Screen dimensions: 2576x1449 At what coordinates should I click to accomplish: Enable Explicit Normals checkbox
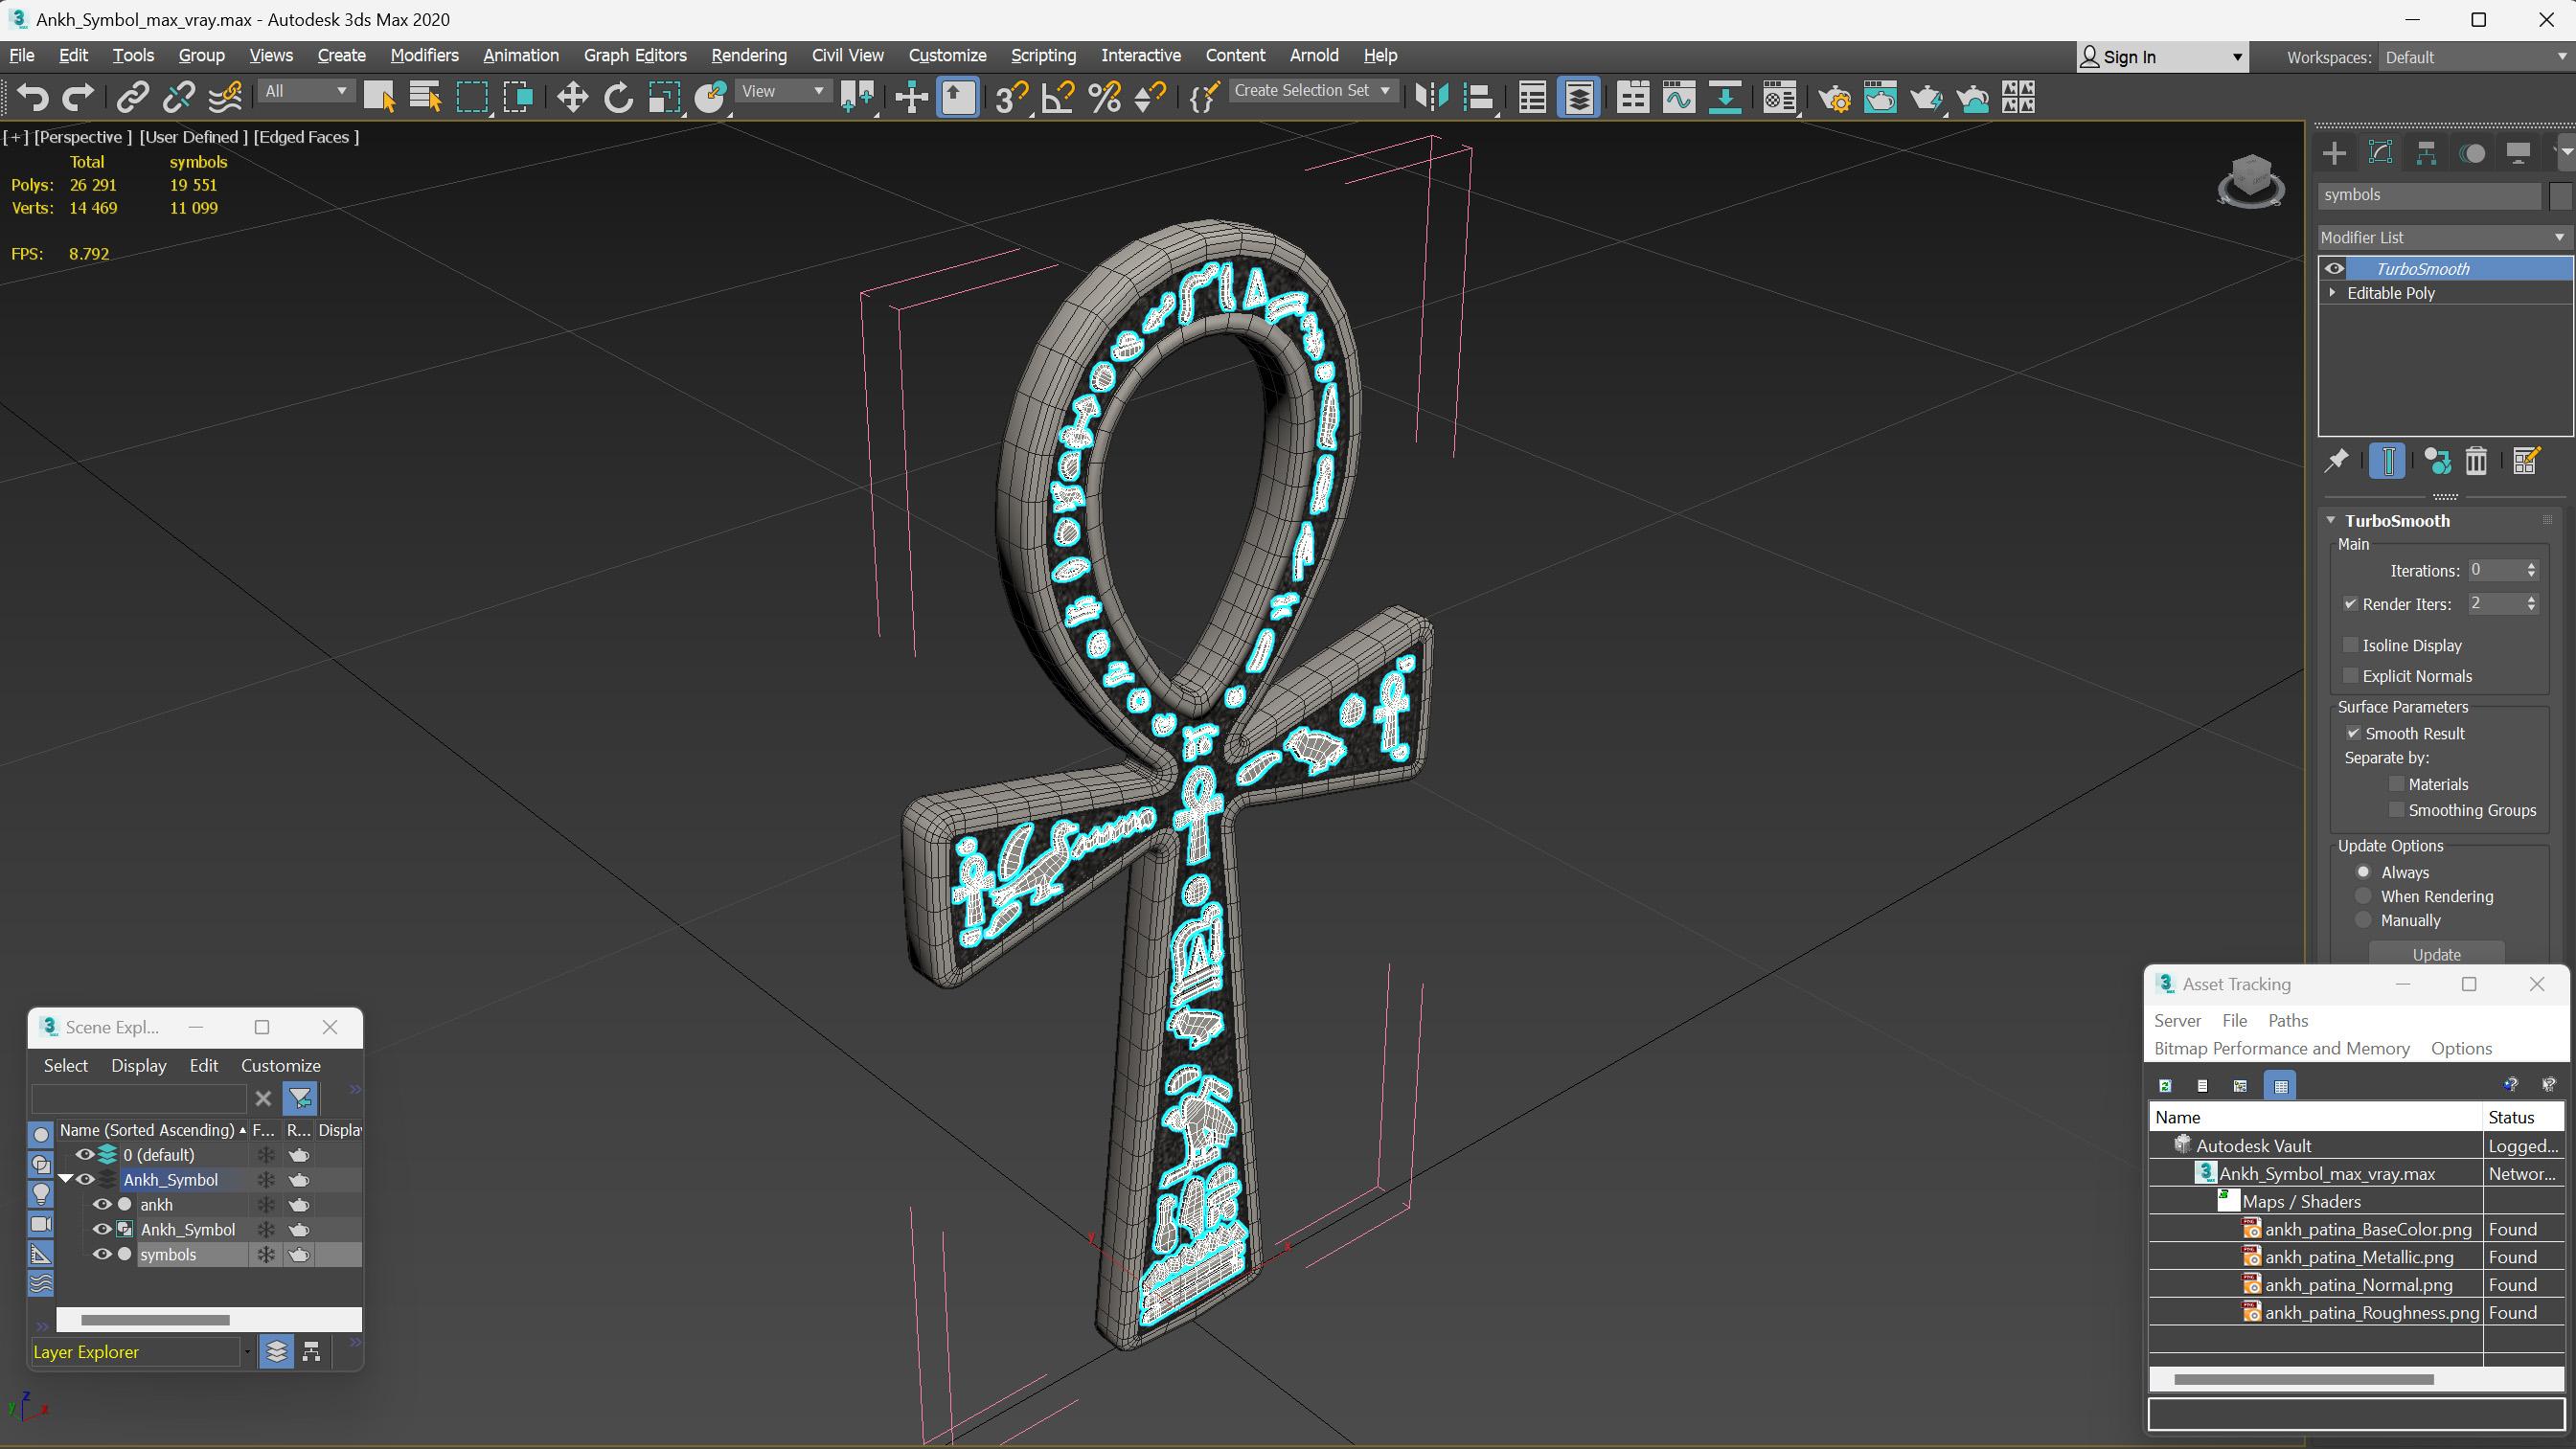point(2351,676)
